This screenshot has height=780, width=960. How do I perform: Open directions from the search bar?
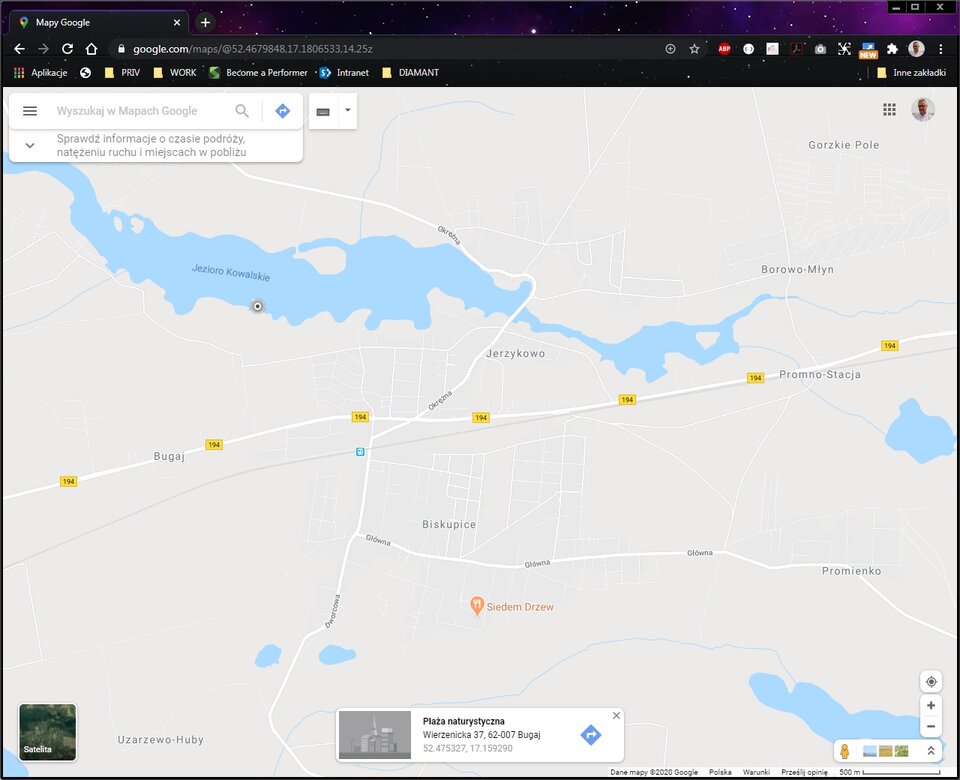[x=283, y=111]
